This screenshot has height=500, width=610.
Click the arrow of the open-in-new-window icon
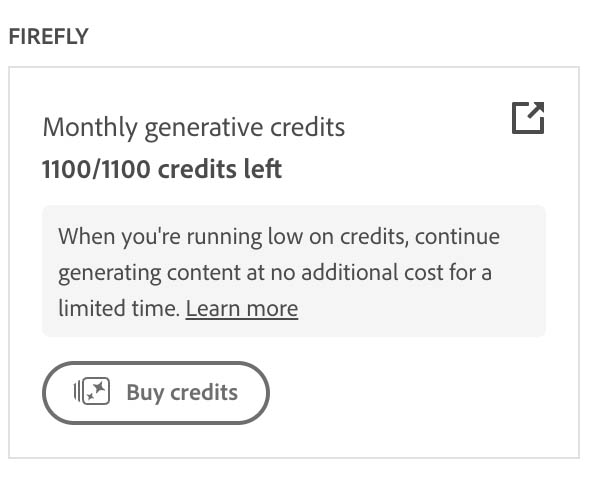tap(536, 110)
